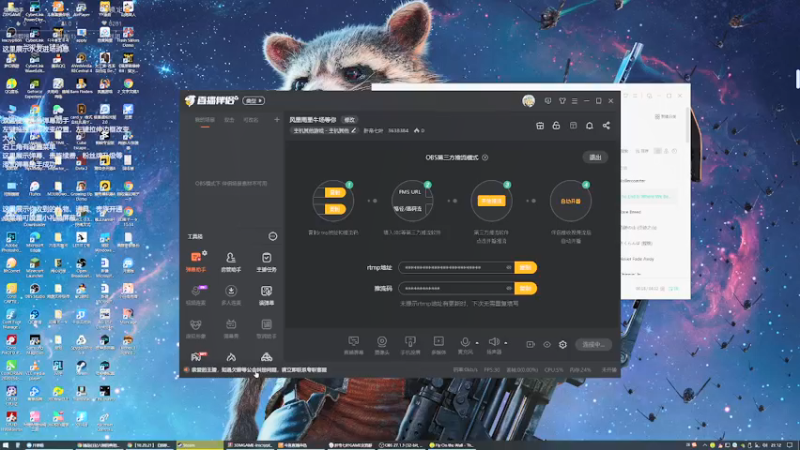Click step 3 start streaming circle
800x450 pixels.
(x=491, y=201)
